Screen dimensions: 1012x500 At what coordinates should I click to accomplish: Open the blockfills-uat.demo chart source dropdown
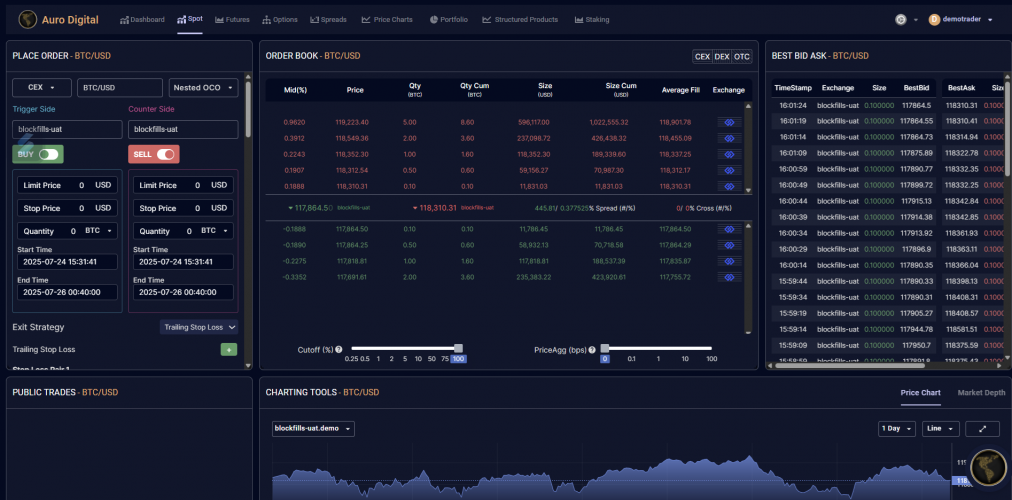pyautogui.click(x=313, y=428)
